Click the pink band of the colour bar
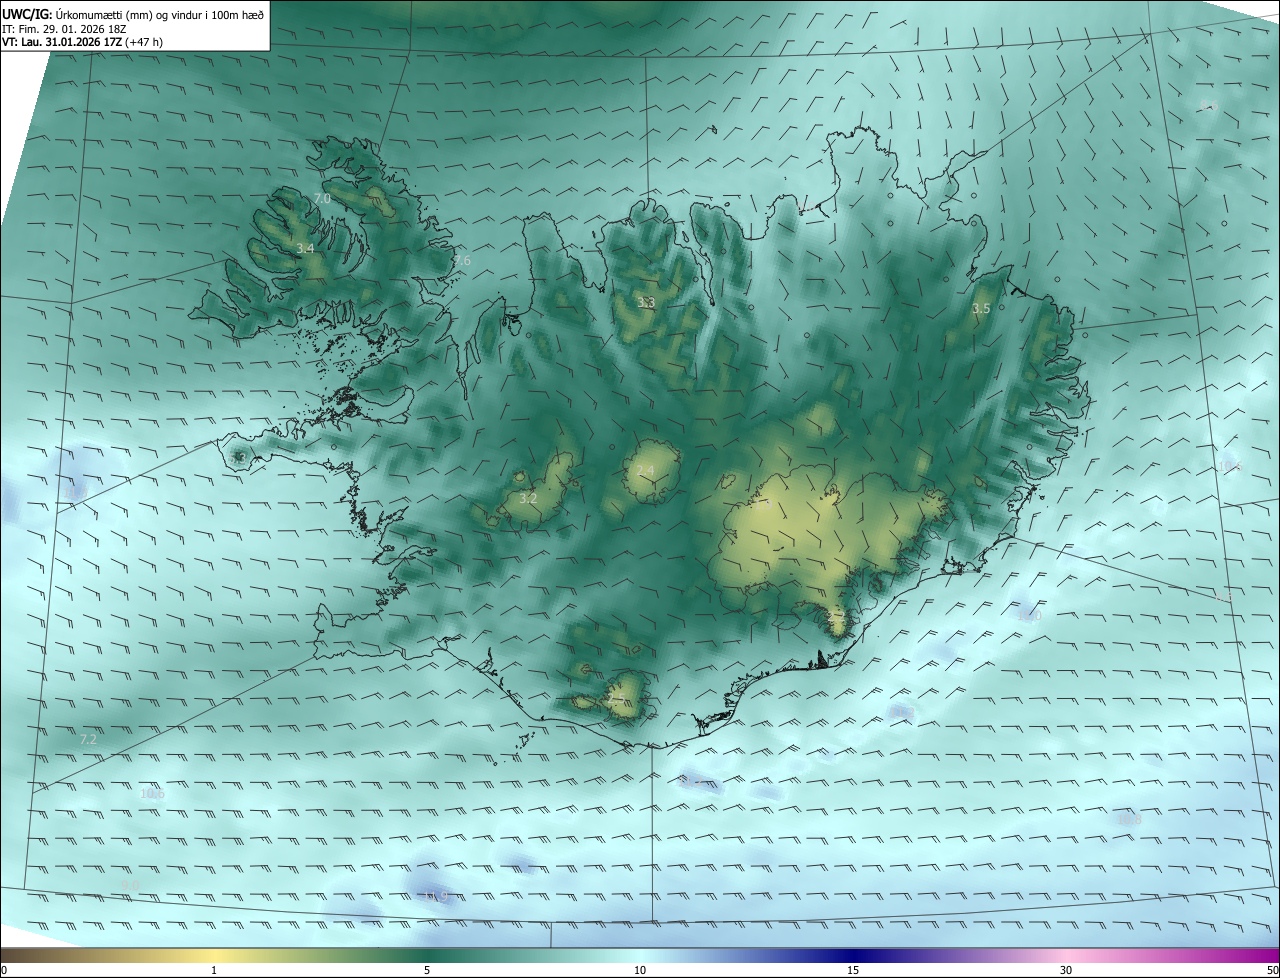Viewport: 1280px width, 978px height. pos(1066,955)
